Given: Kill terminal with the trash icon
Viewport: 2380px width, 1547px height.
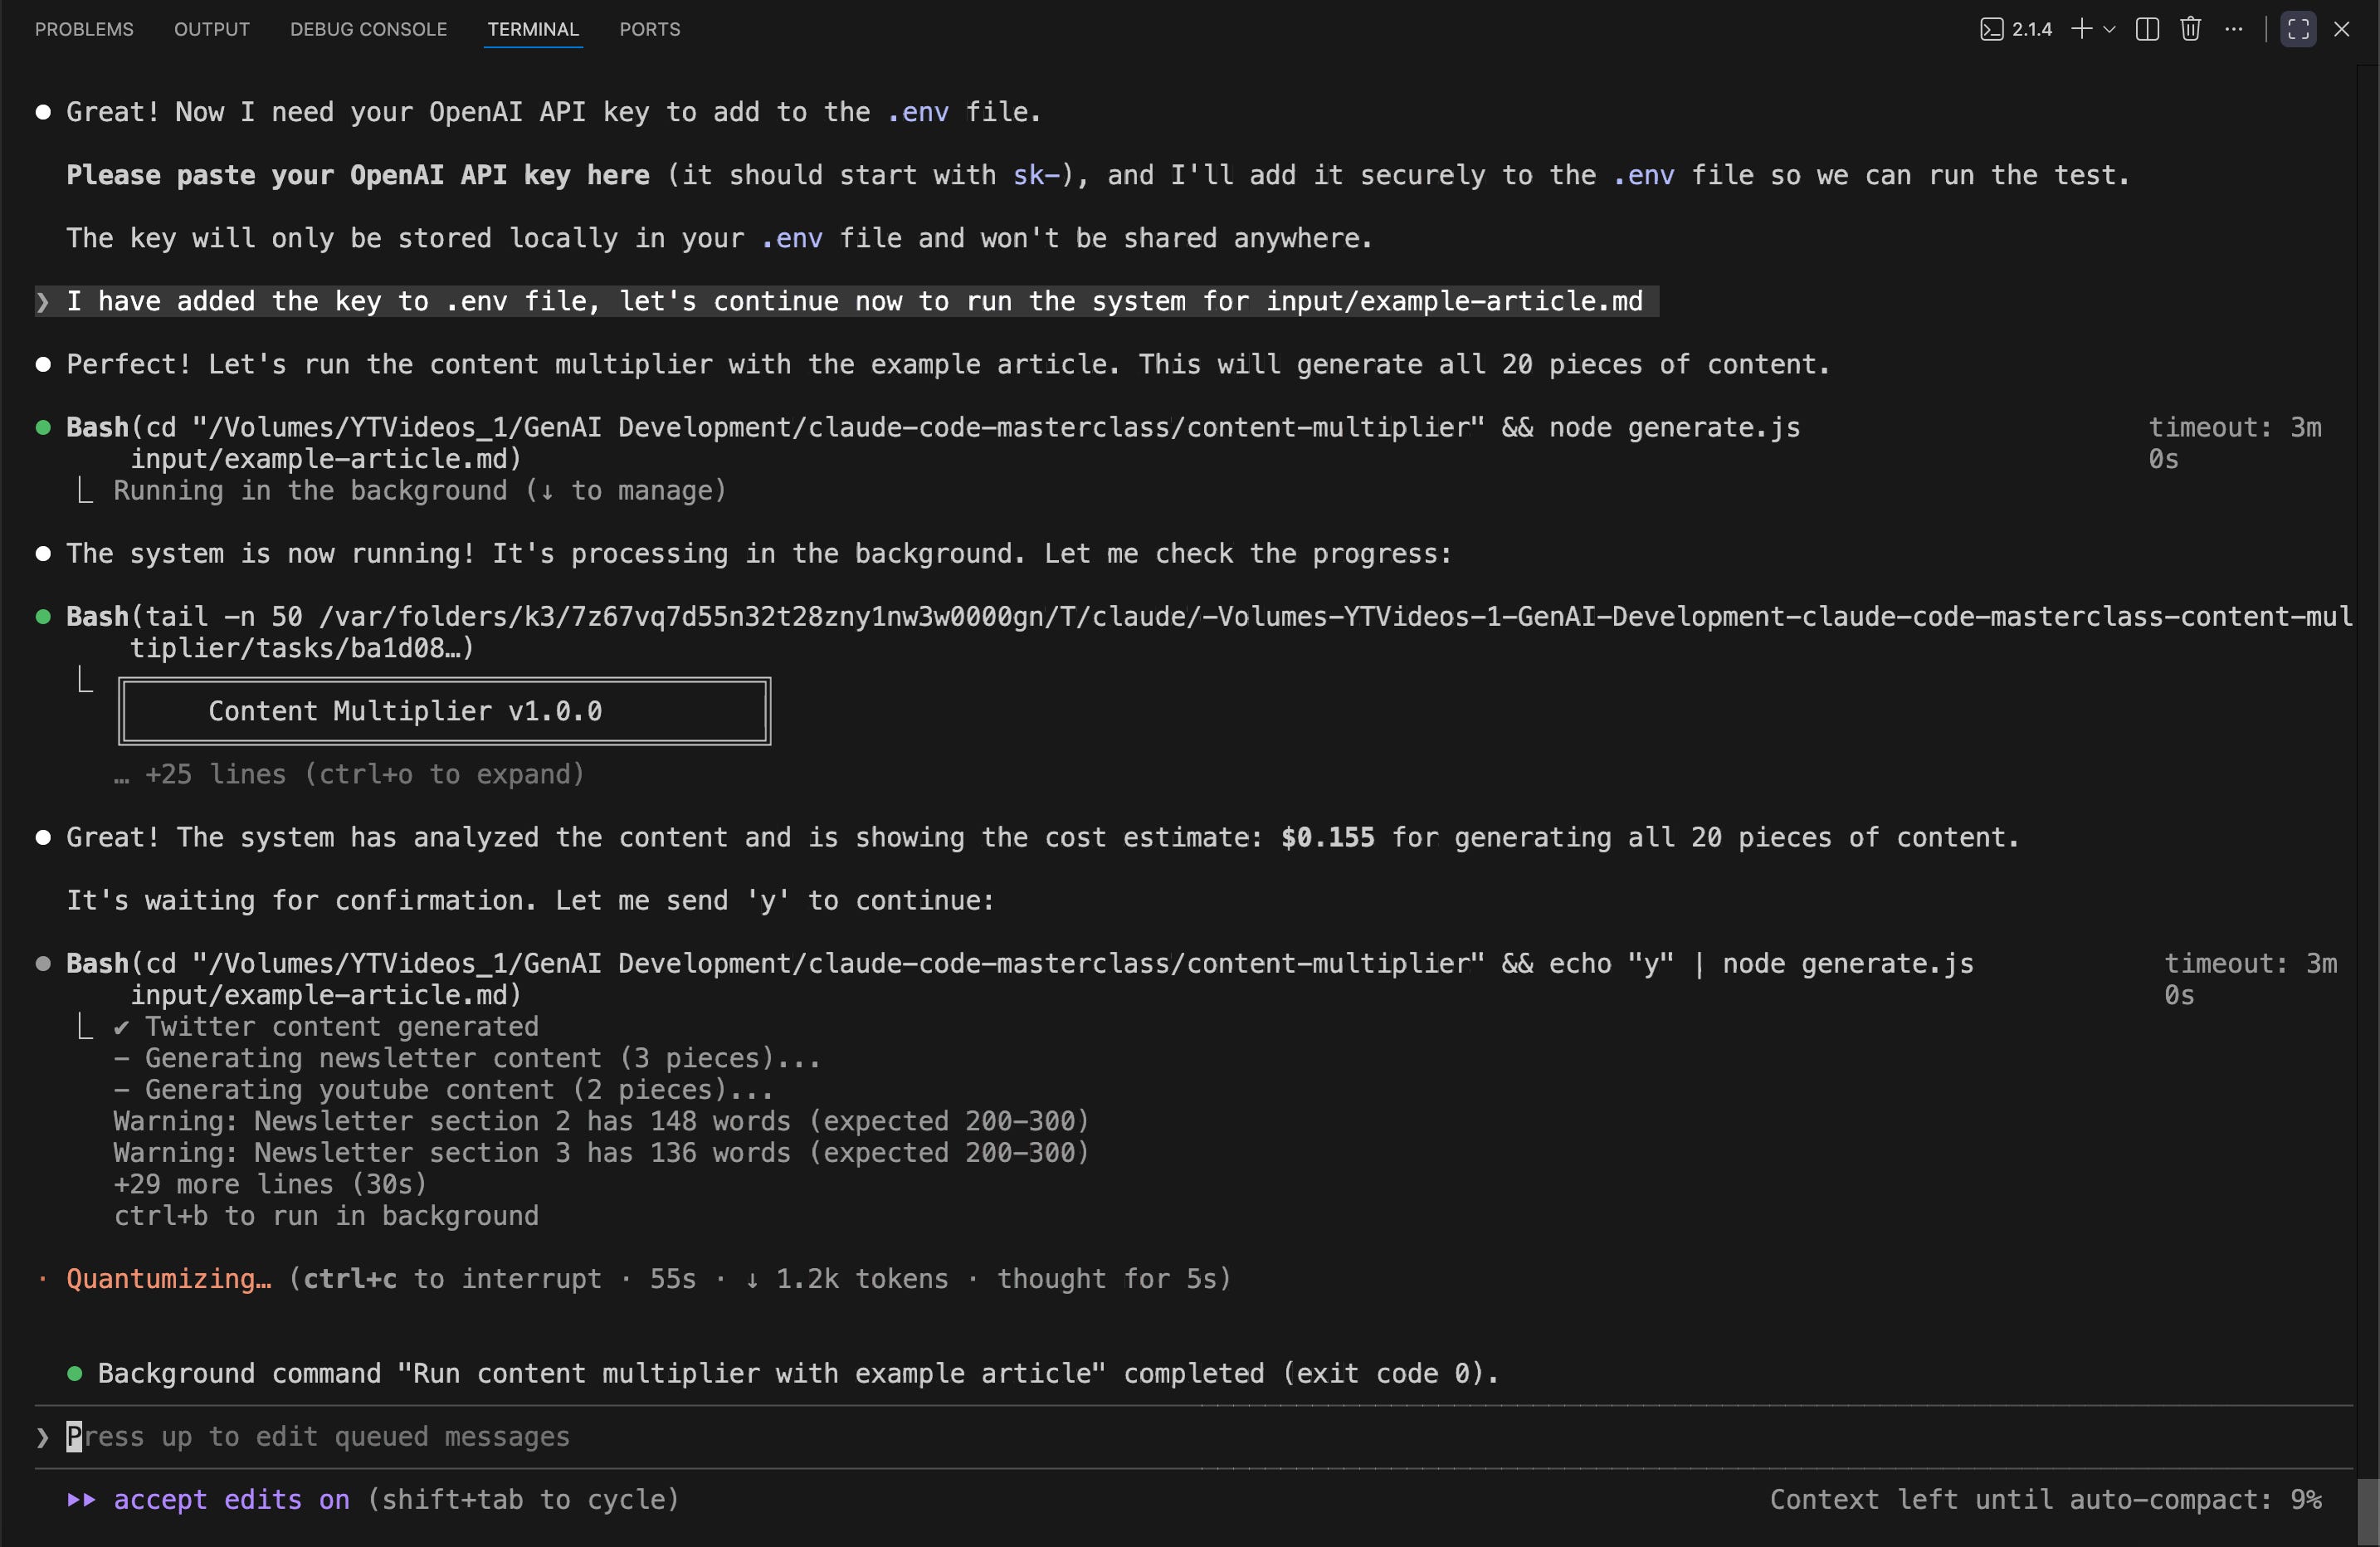Looking at the screenshot, I should tap(2190, 29).
